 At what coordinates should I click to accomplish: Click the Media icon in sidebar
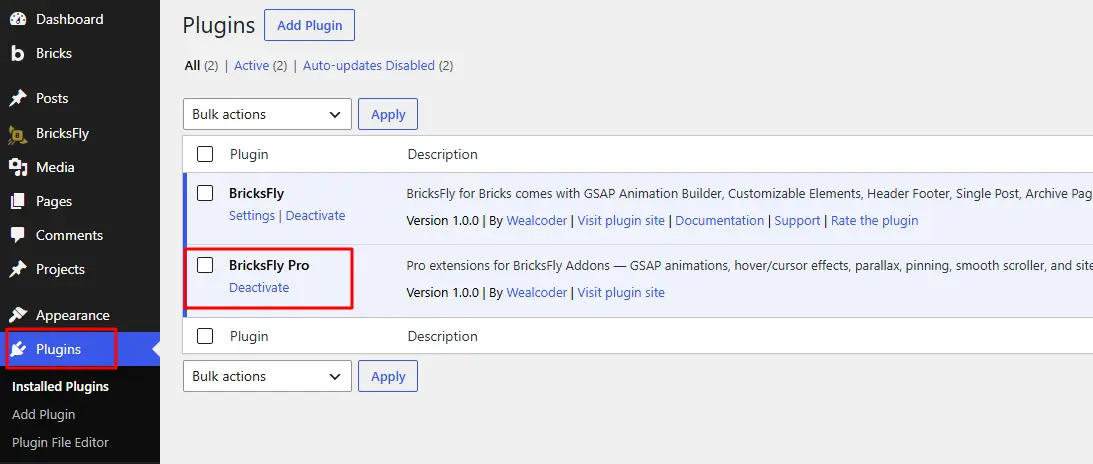(x=18, y=167)
